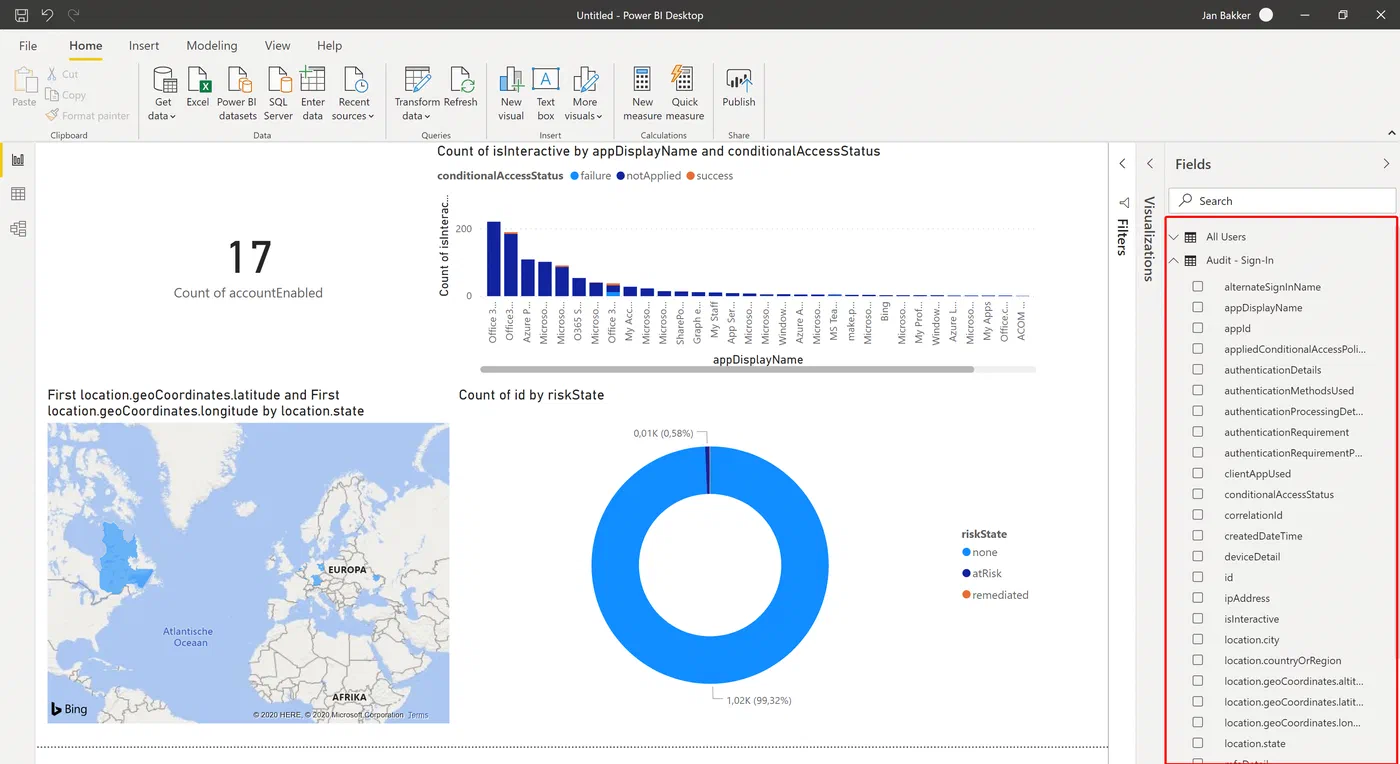Viewport: 1400px width, 764px height.
Task: Open the Transform data dropdown
Action: pyautogui.click(x=417, y=94)
